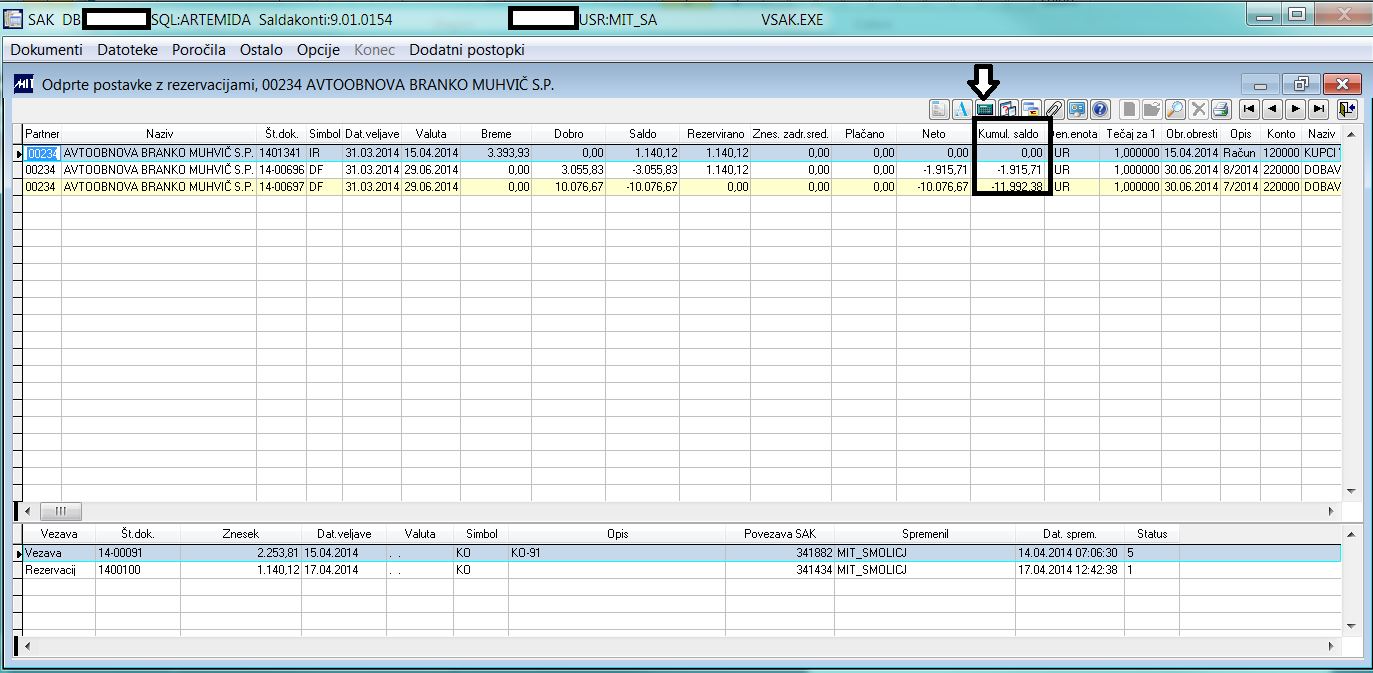This screenshot has height=673, width=1373.
Task: Print the list with the printer icon
Action: (1221, 109)
